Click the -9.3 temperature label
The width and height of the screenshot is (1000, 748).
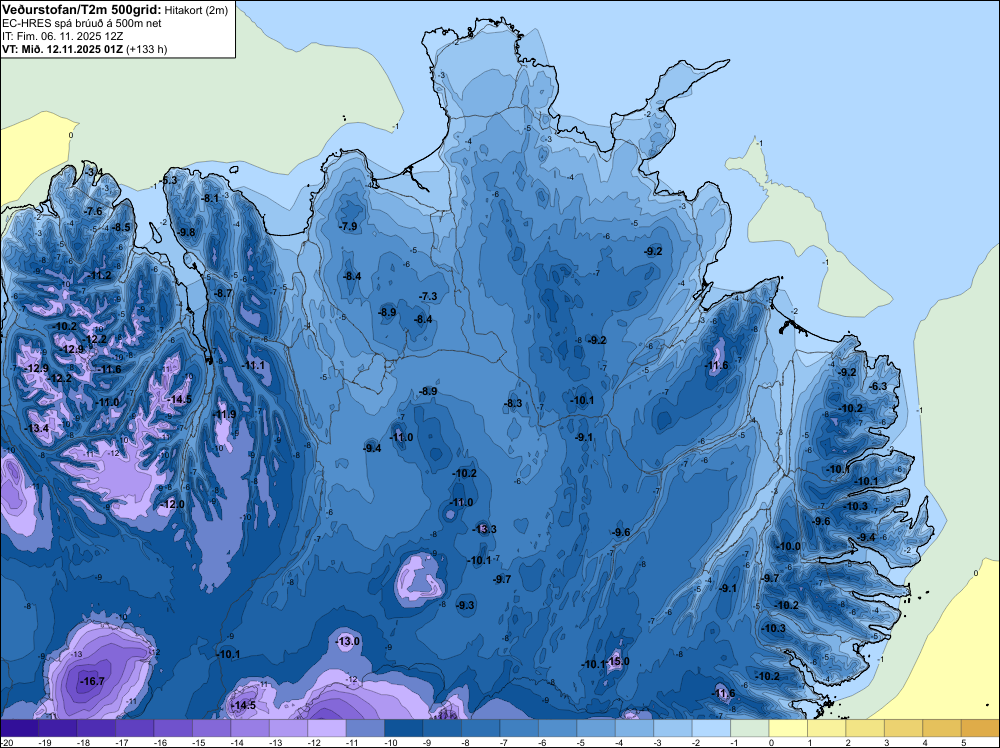pos(465,605)
